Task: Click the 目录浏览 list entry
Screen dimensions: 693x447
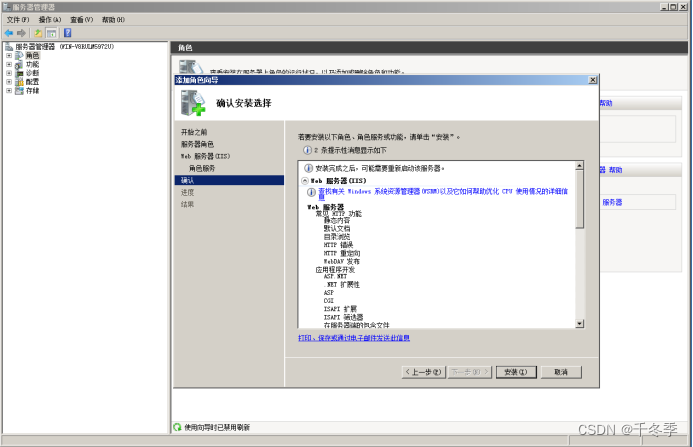Action: point(337,237)
